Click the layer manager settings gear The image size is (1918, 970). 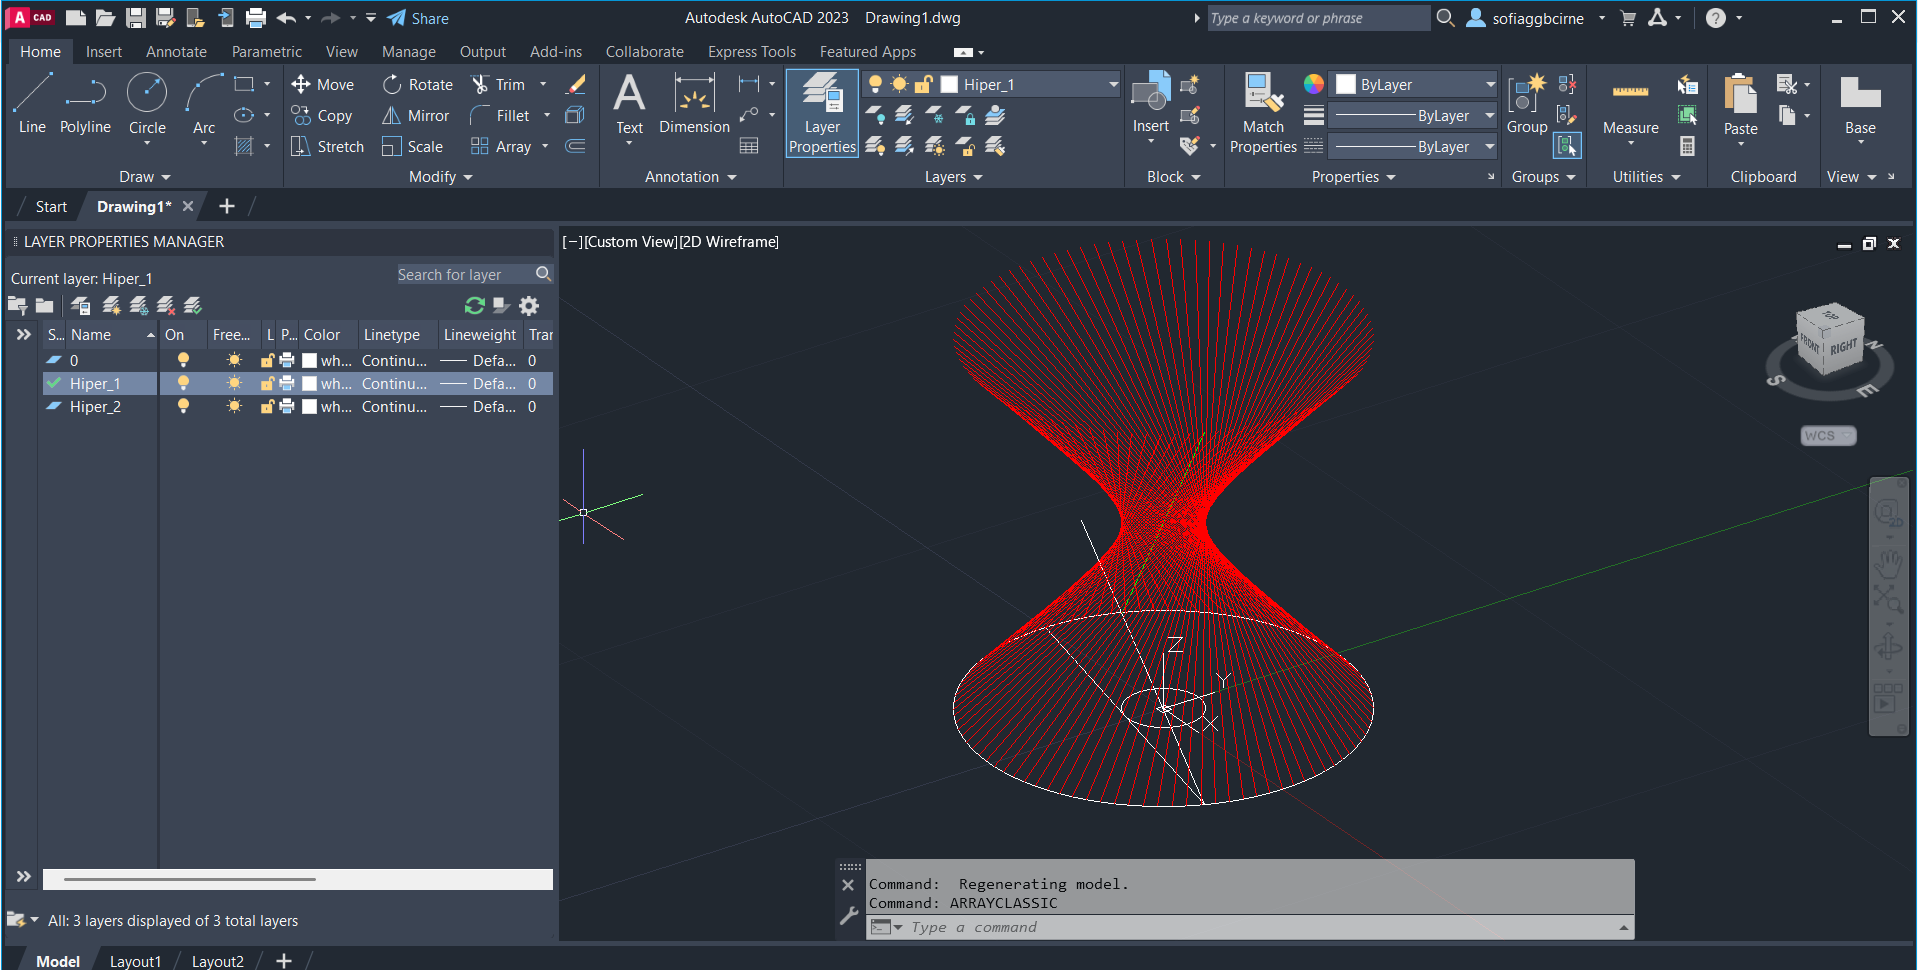(529, 306)
